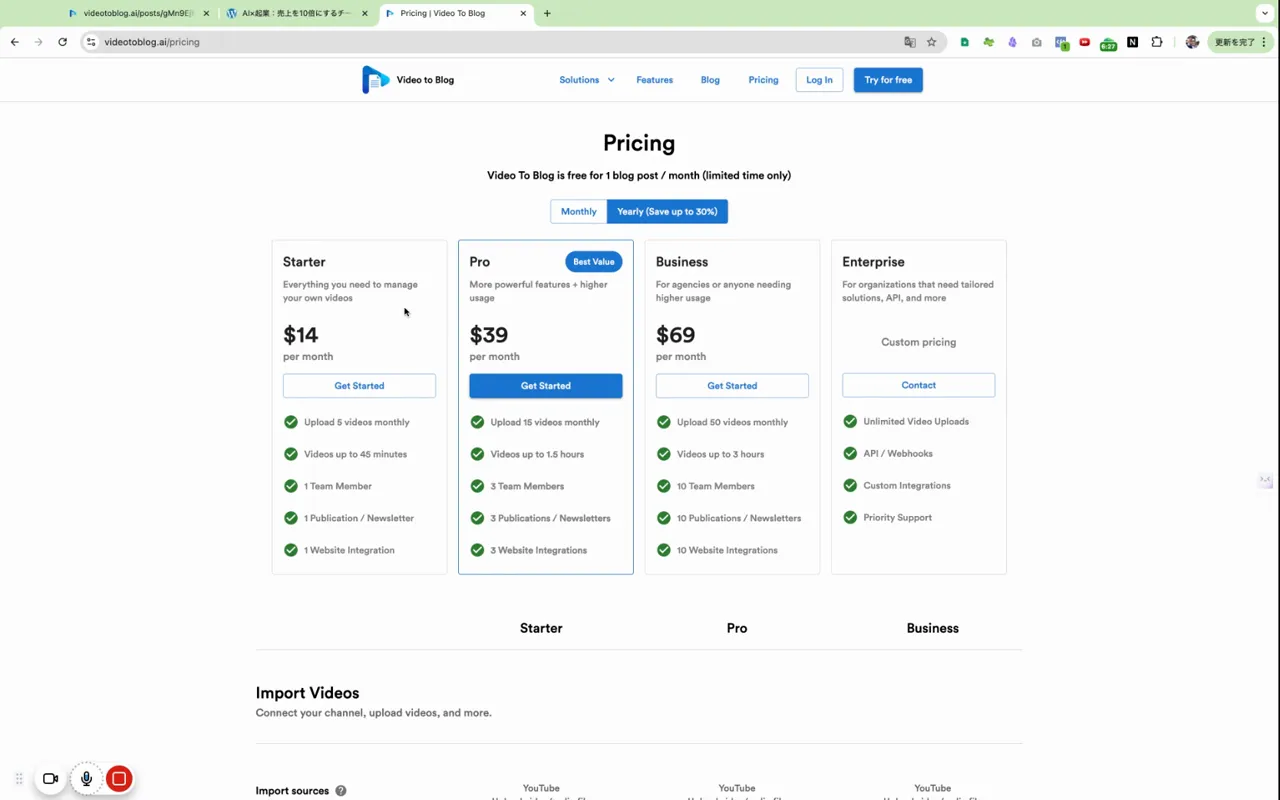
Task: Close the videotoblog.ai/posts tab
Action: [x=206, y=14]
